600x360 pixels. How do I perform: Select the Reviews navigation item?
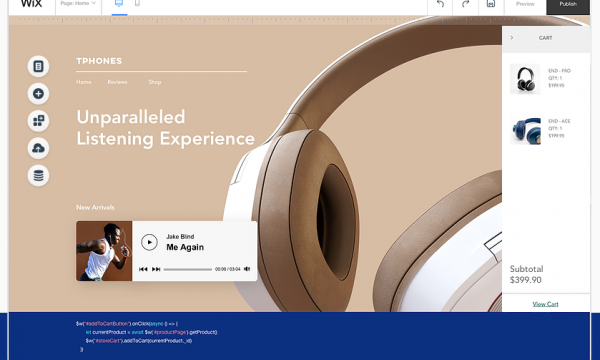[117, 82]
